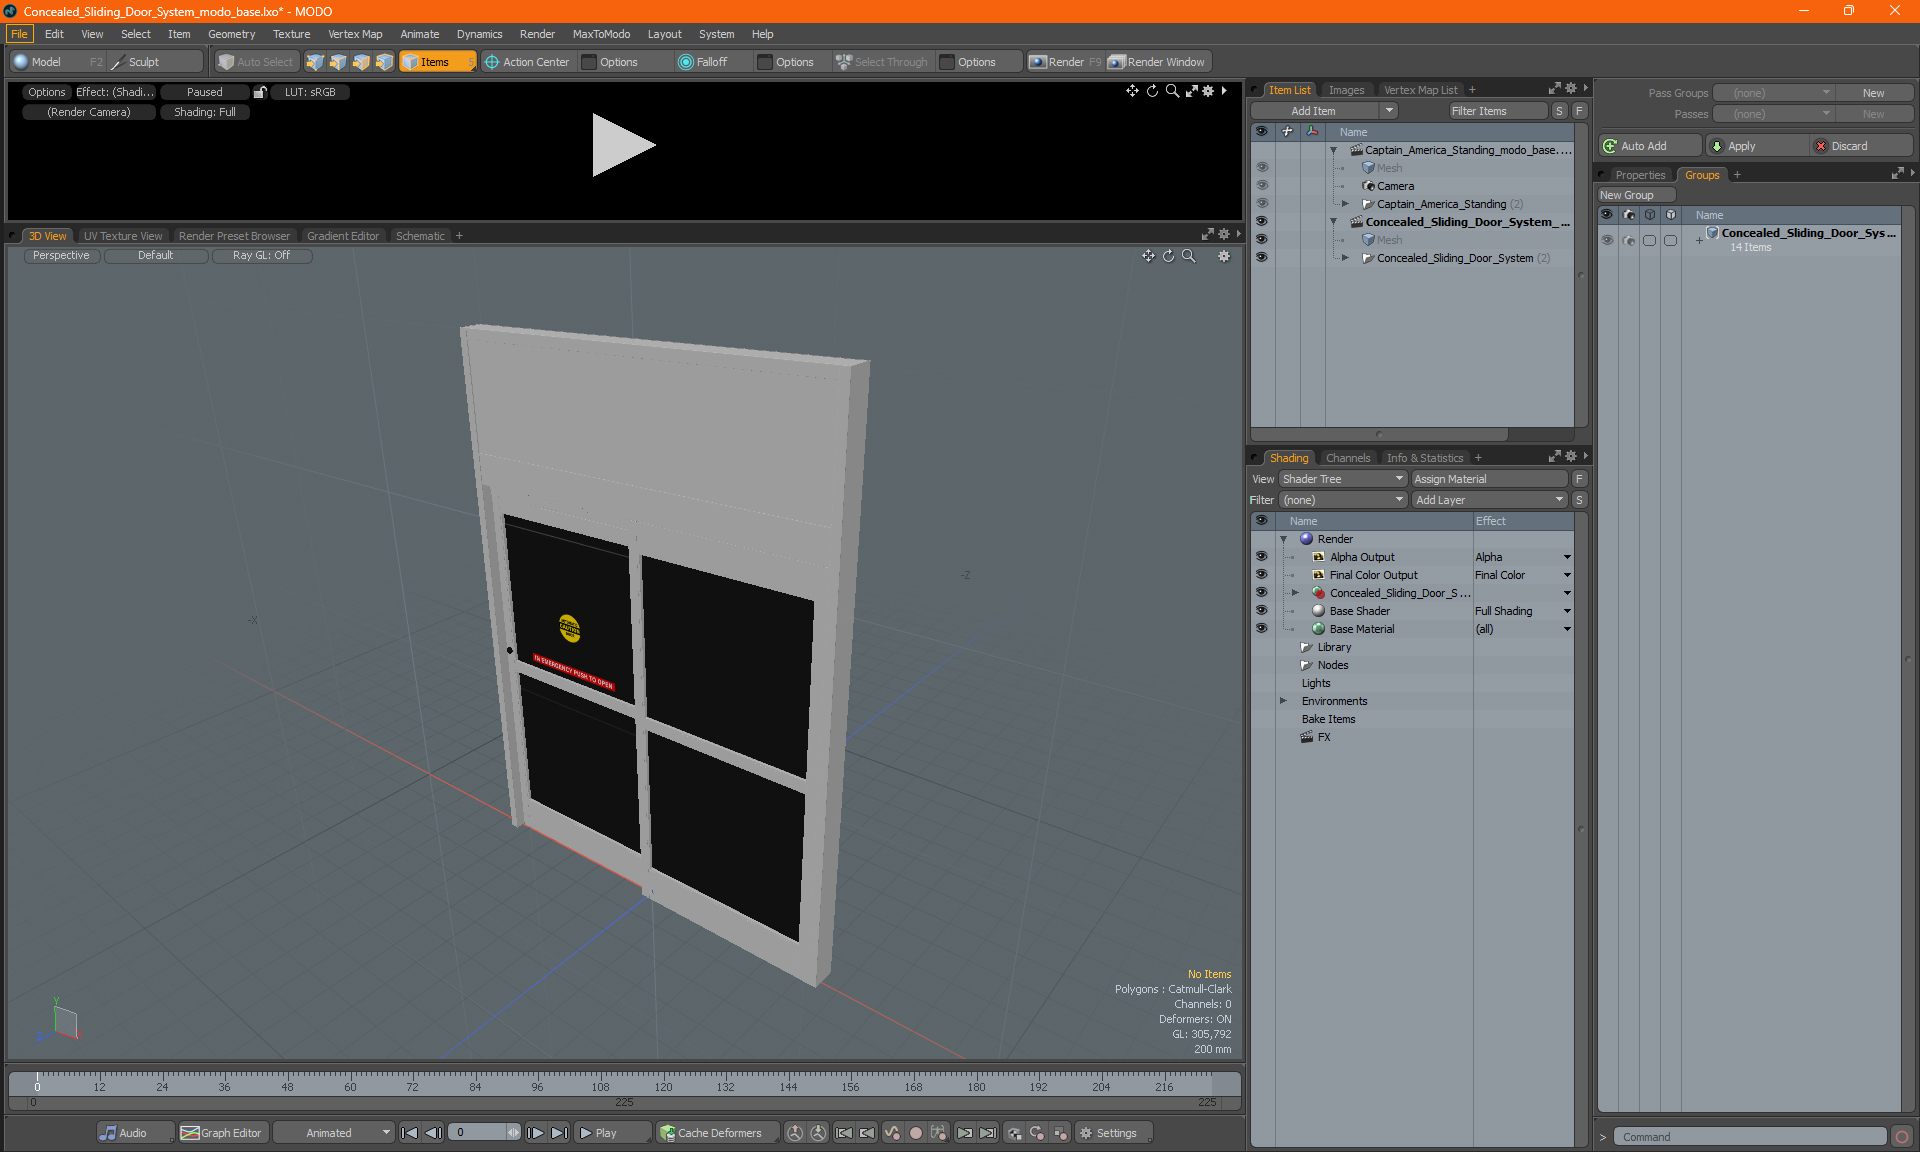This screenshot has width=1920, height=1152.
Task: Click the record keyframe red circle
Action: 915,1133
